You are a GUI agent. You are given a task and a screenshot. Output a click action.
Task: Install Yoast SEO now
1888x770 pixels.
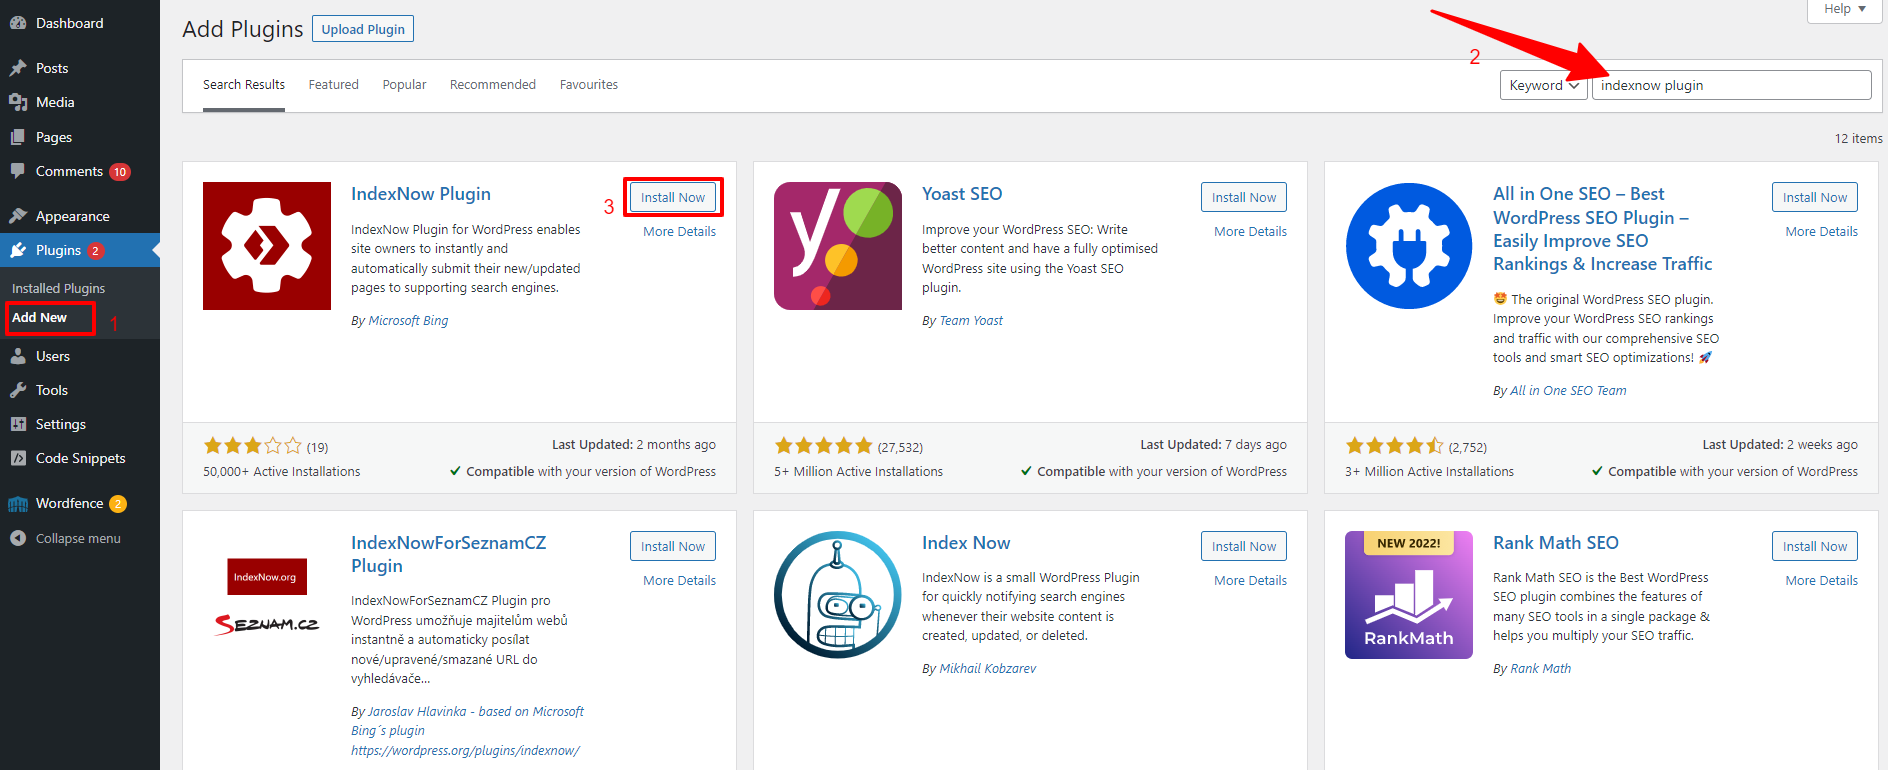click(1244, 197)
